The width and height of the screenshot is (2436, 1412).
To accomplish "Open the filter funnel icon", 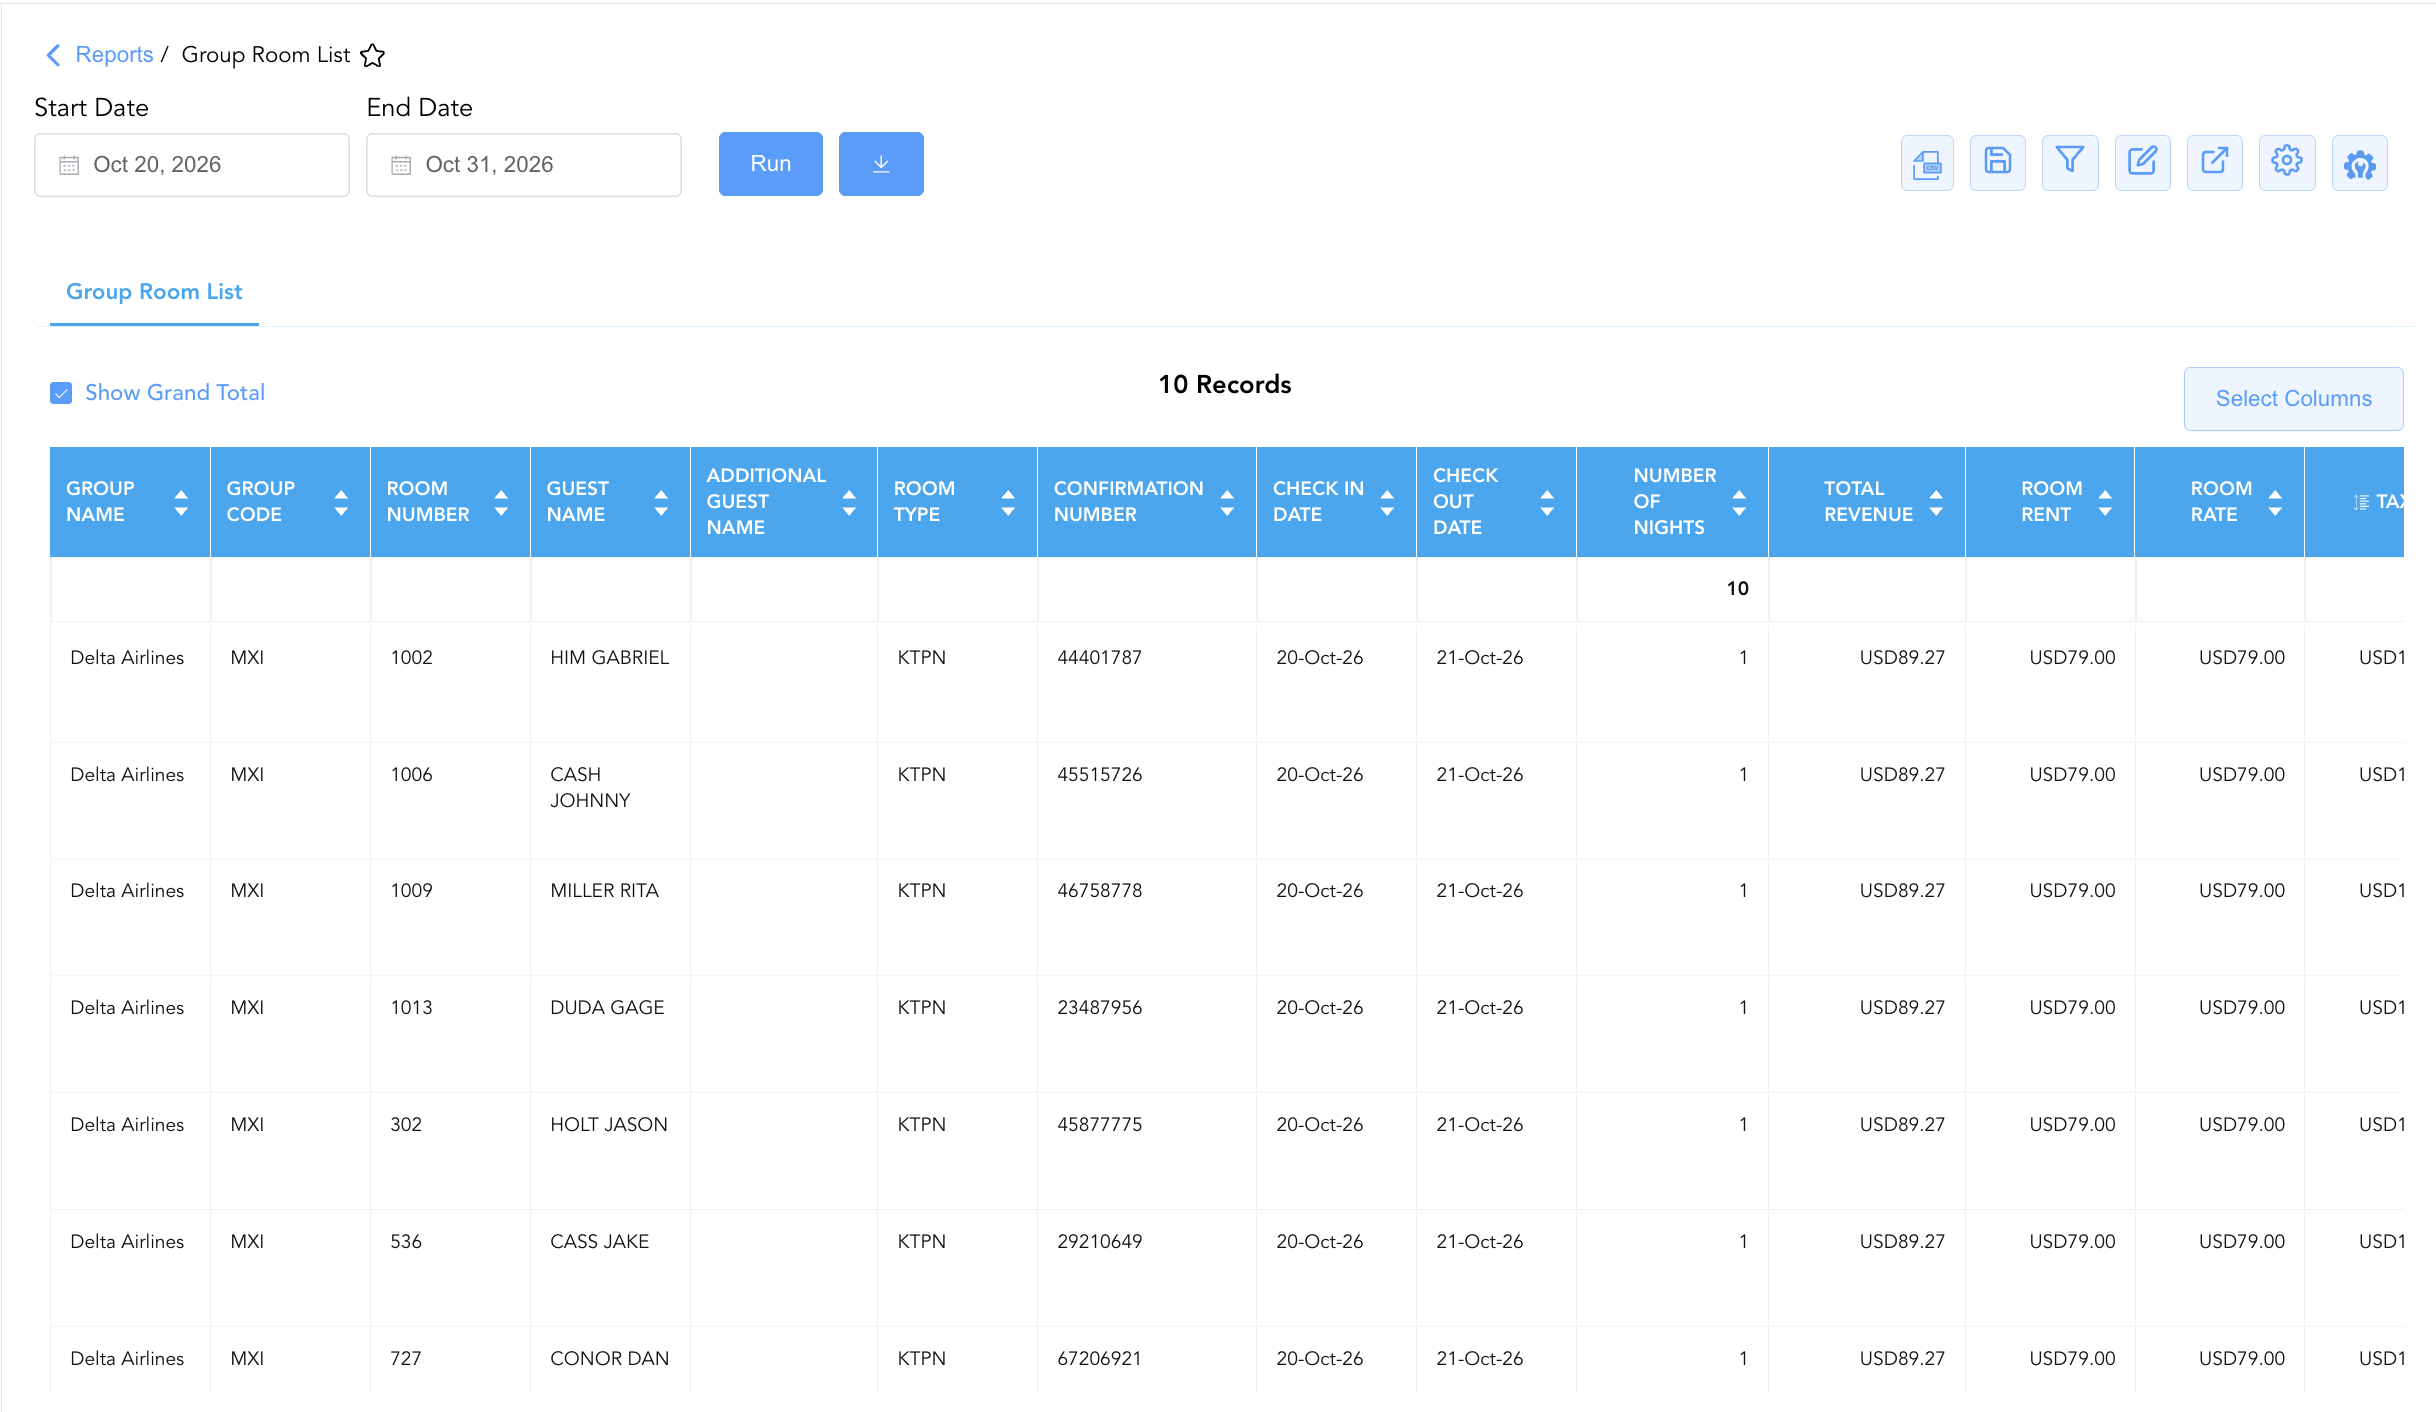I will (2070, 163).
